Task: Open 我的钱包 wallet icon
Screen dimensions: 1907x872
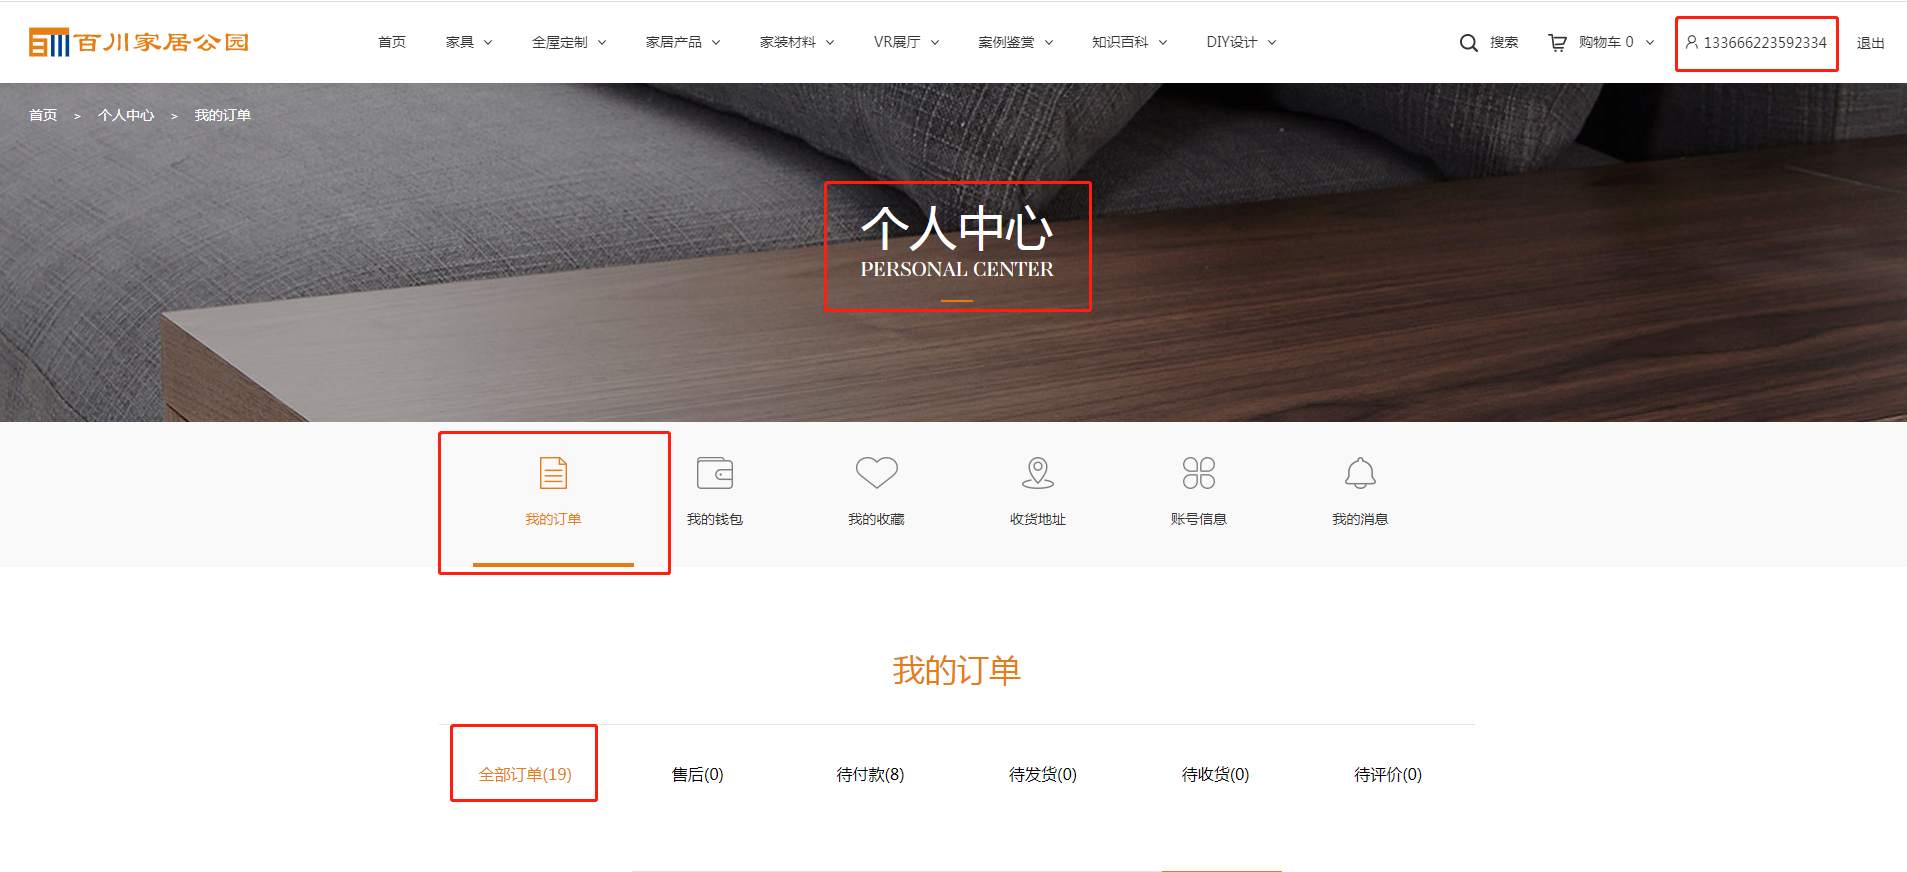Action: pyautogui.click(x=715, y=473)
